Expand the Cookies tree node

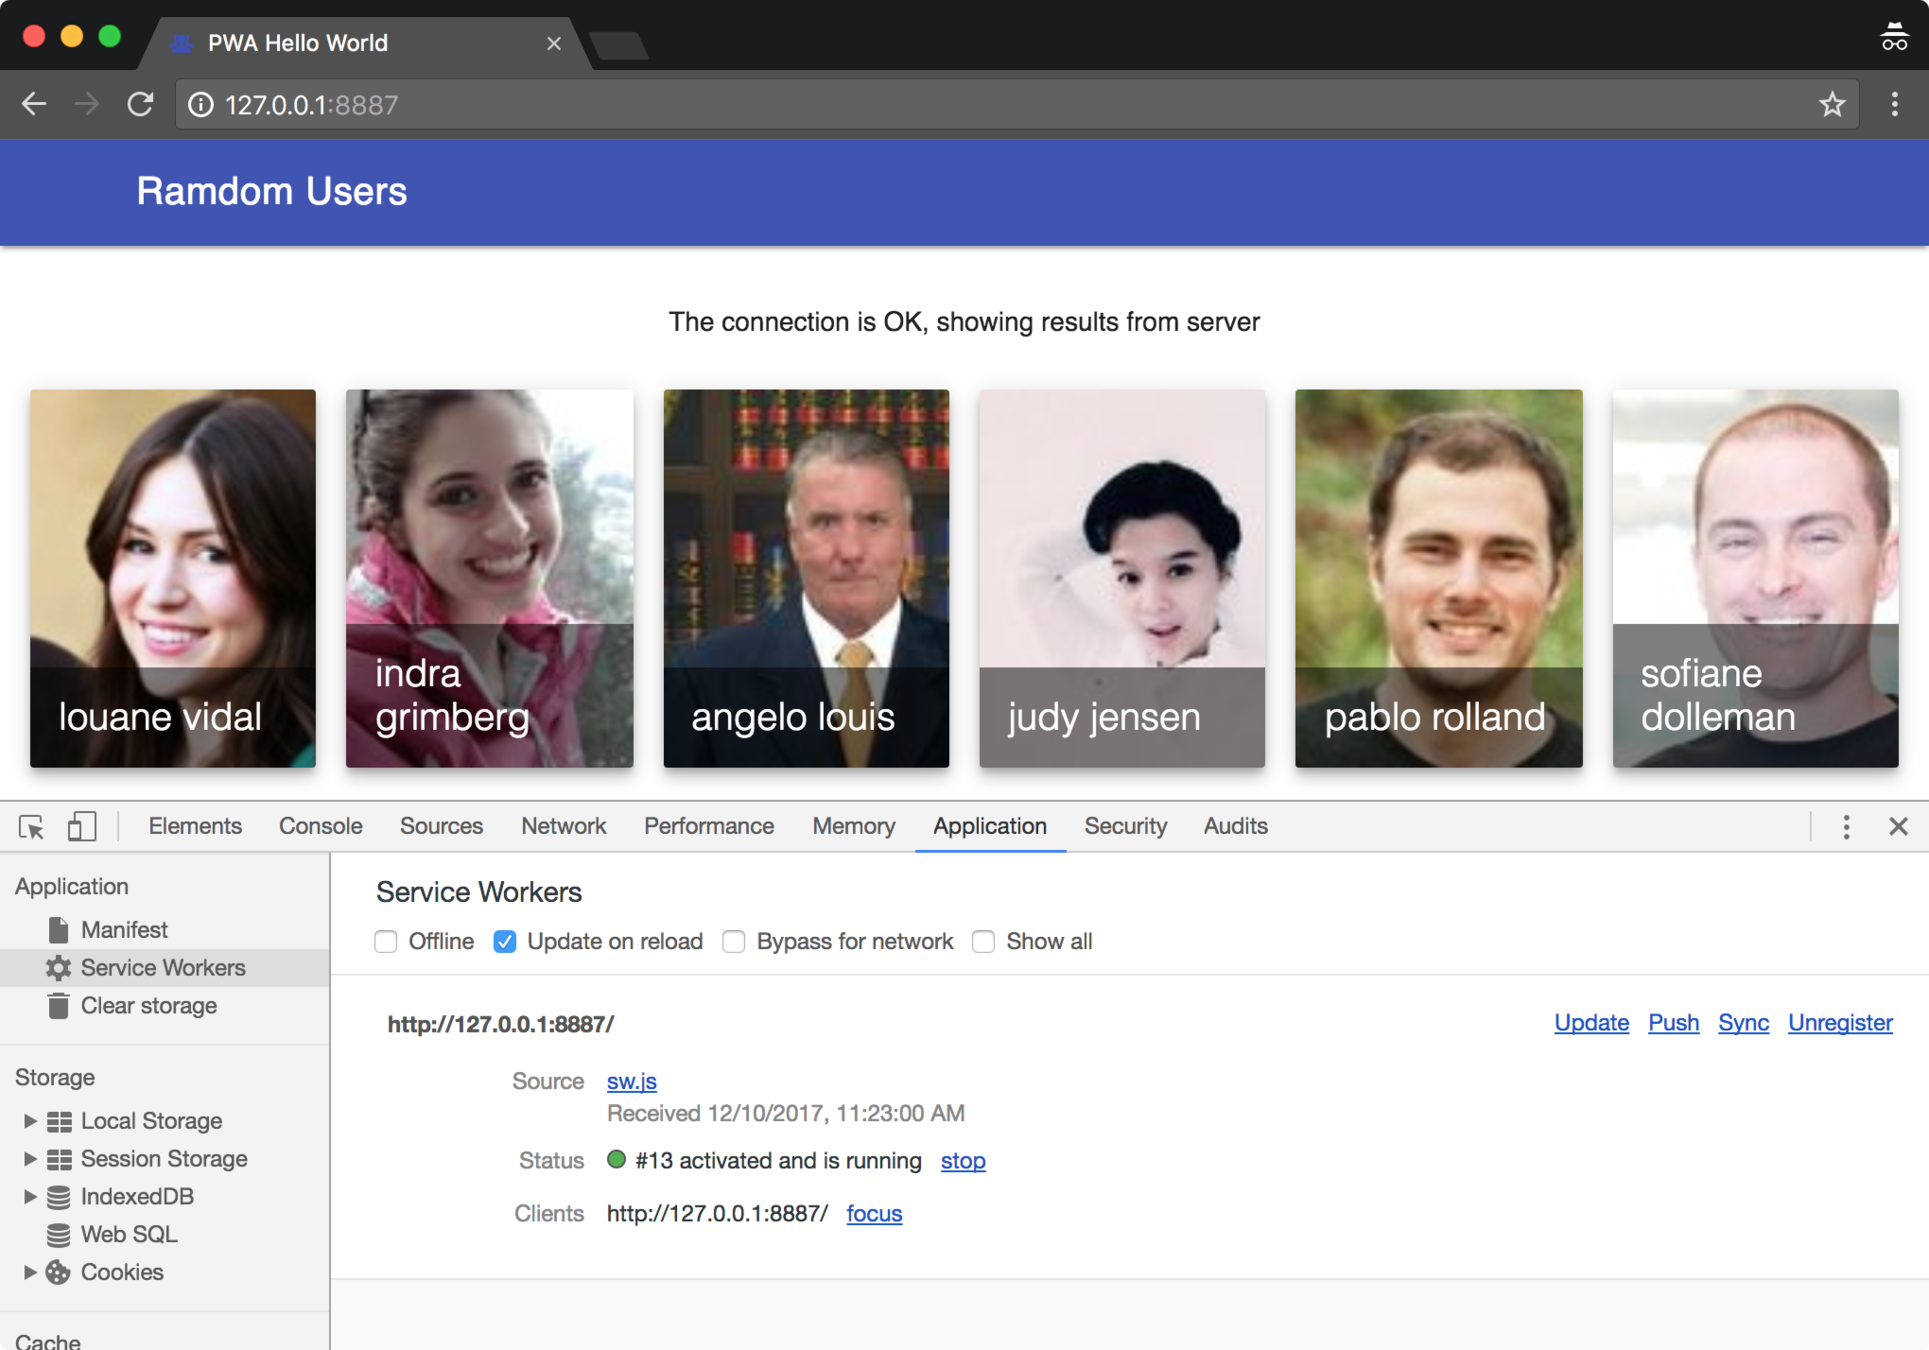pyautogui.click(x=29, y=1273)
